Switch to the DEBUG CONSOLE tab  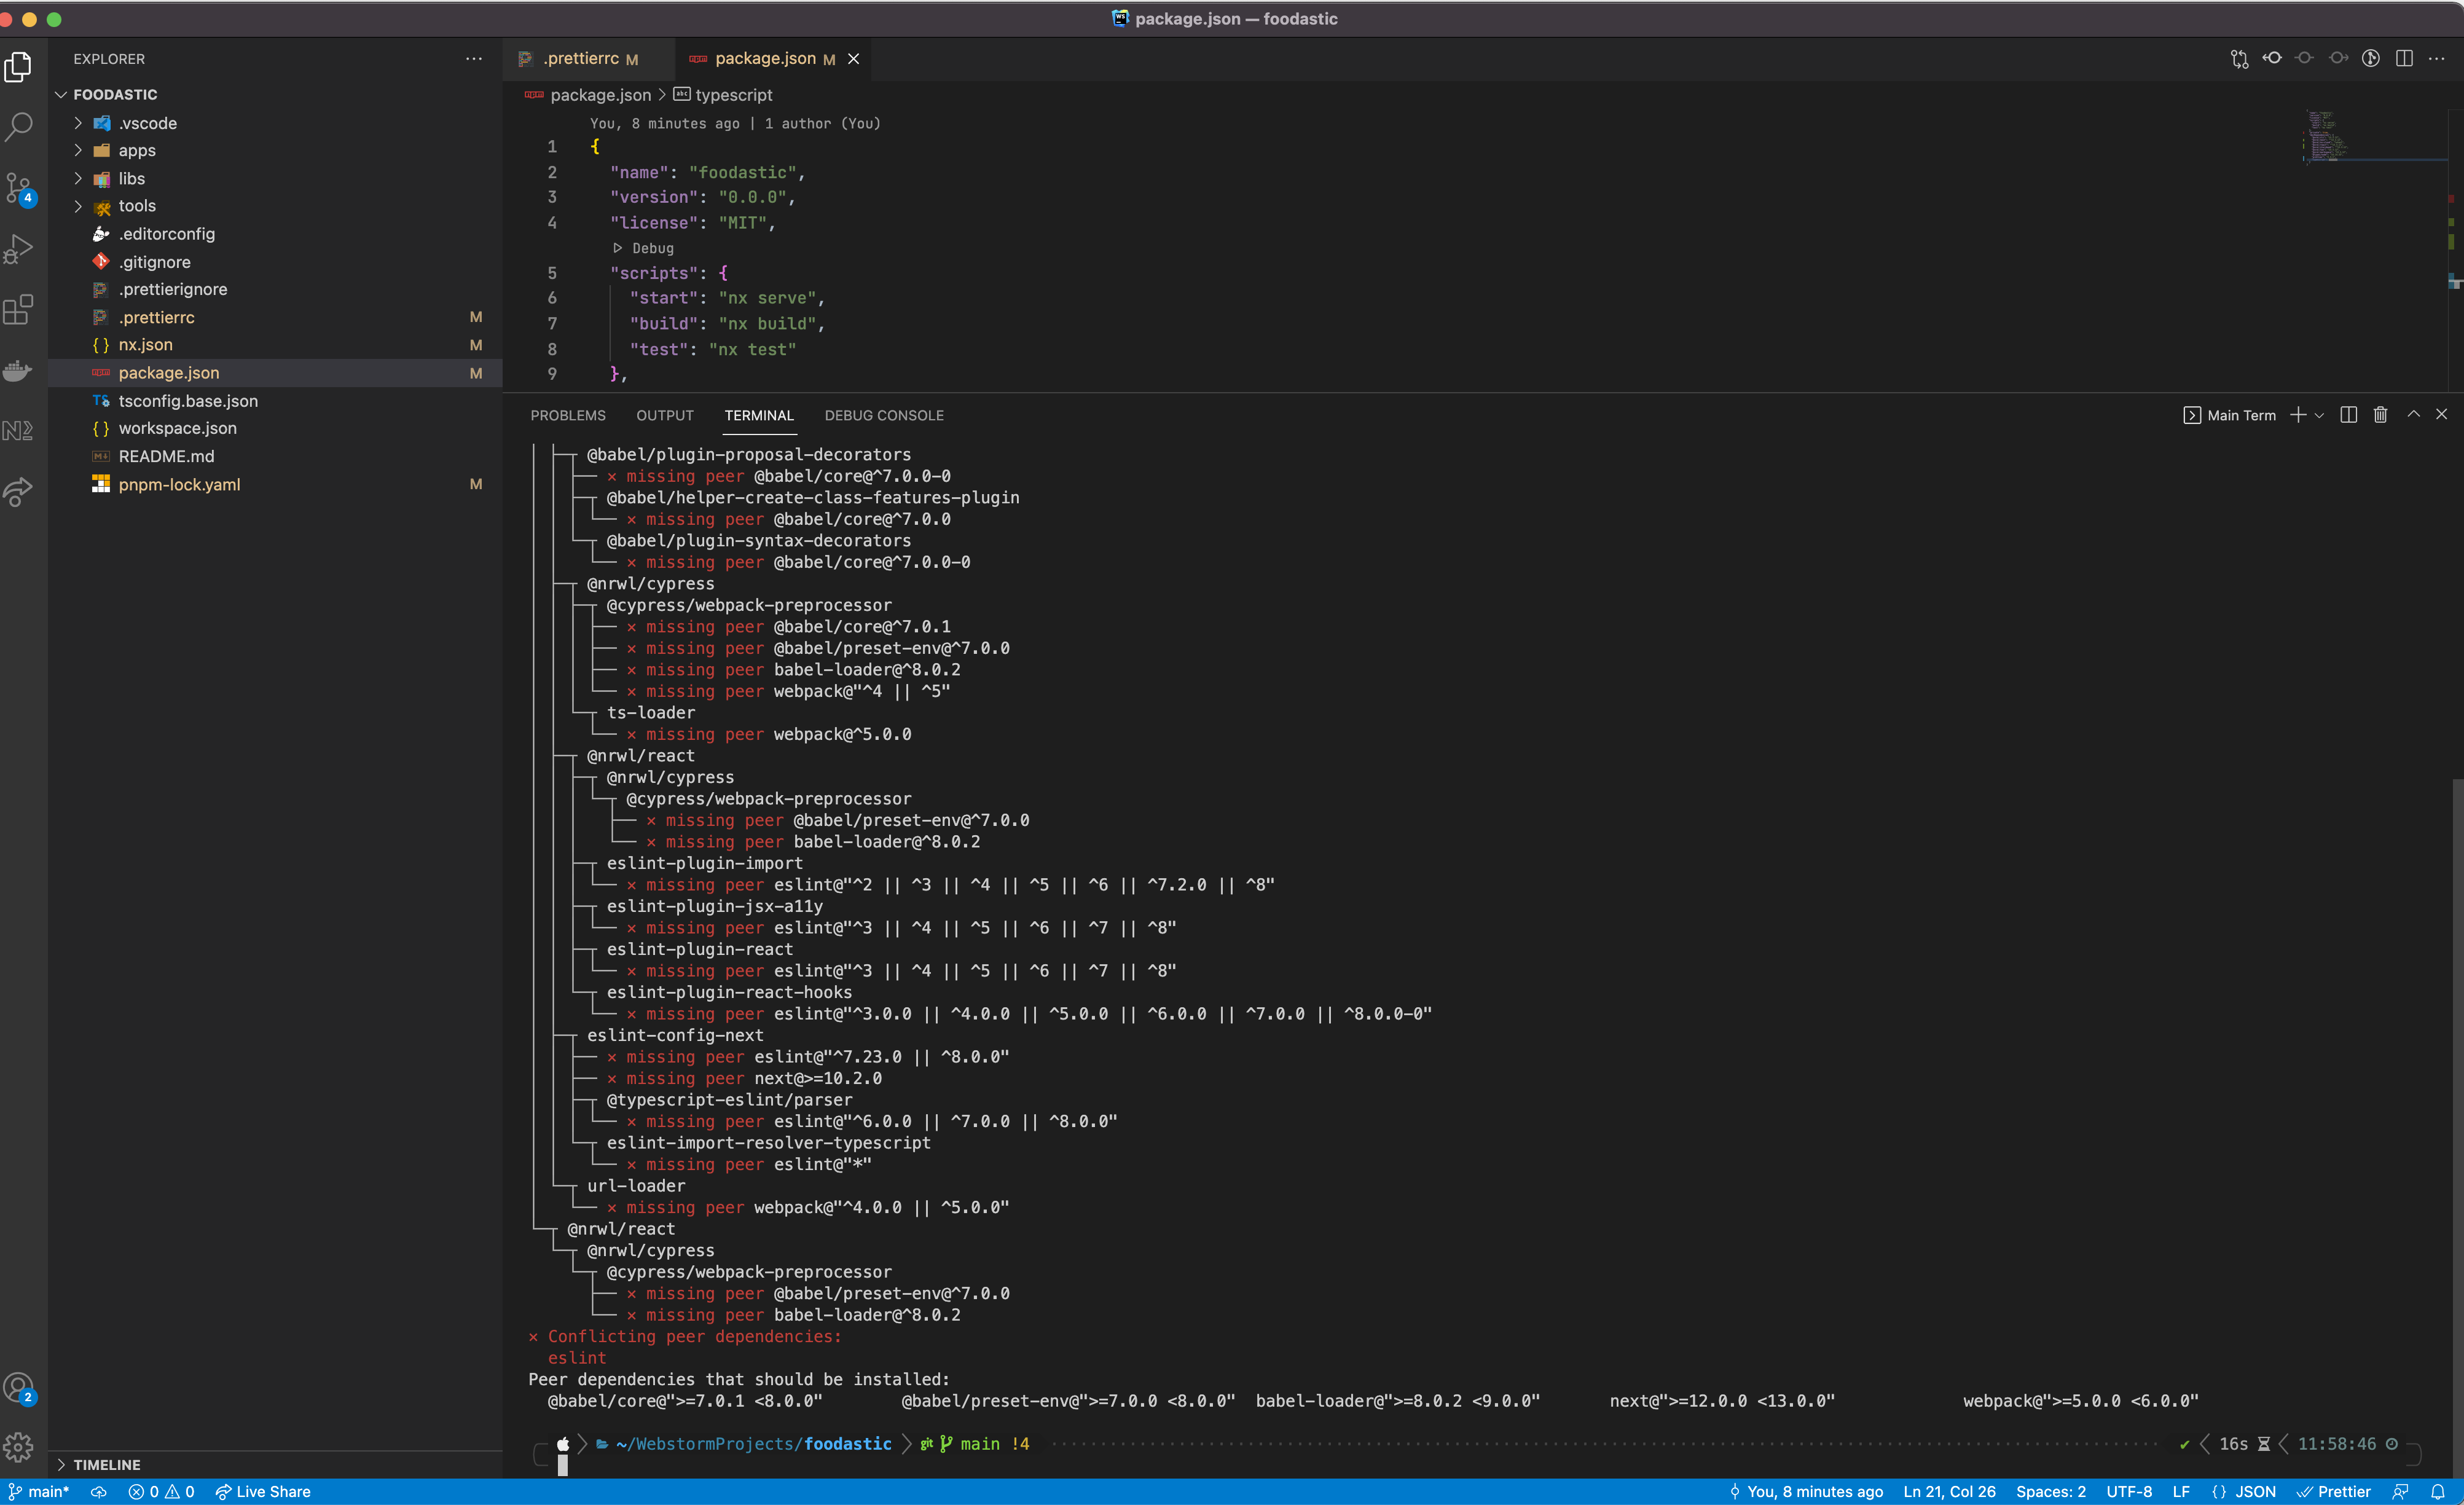[x=884, y=415]
